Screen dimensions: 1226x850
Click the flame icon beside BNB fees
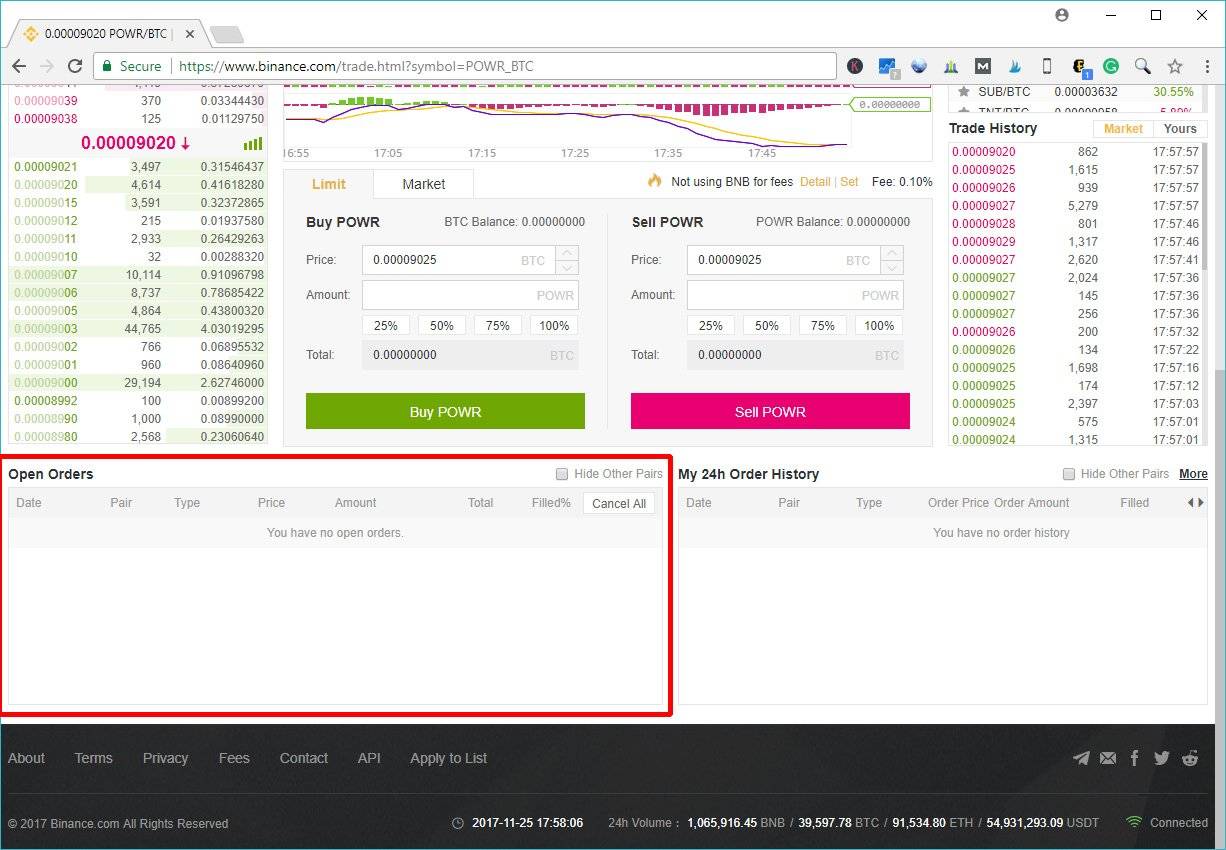(x=655, y=181)
